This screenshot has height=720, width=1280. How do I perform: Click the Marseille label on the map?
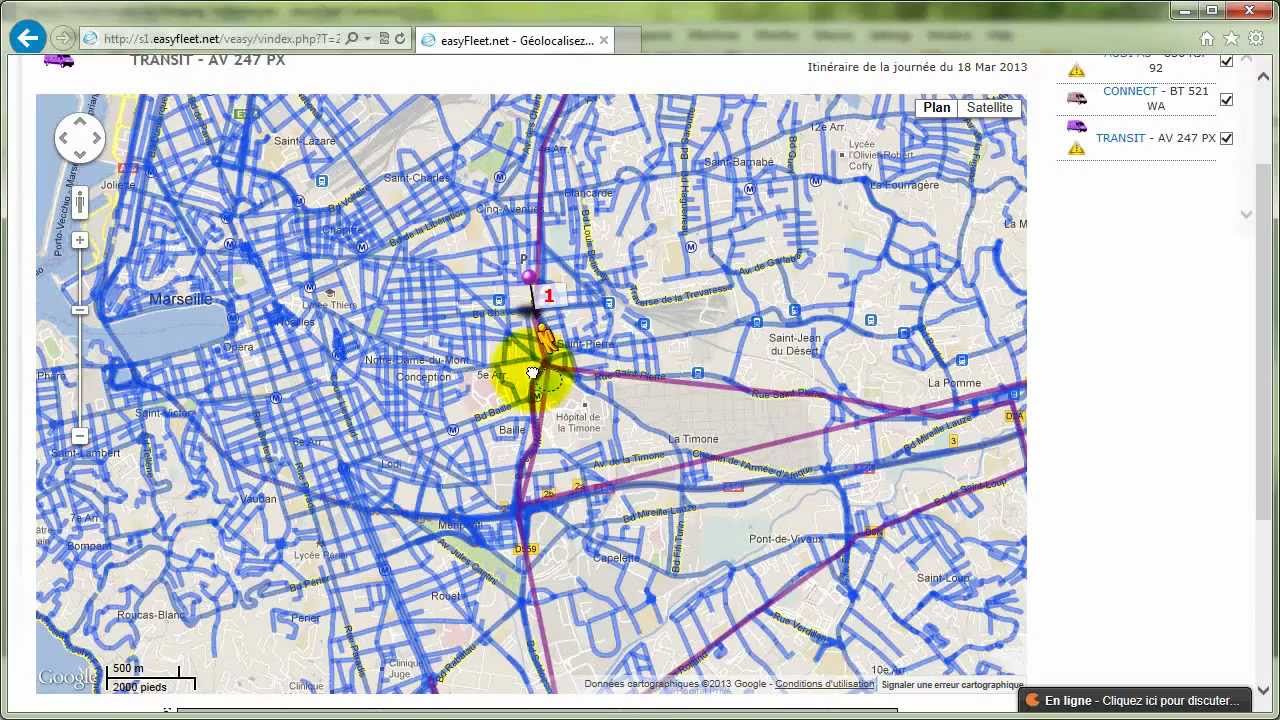coord(180,299)
